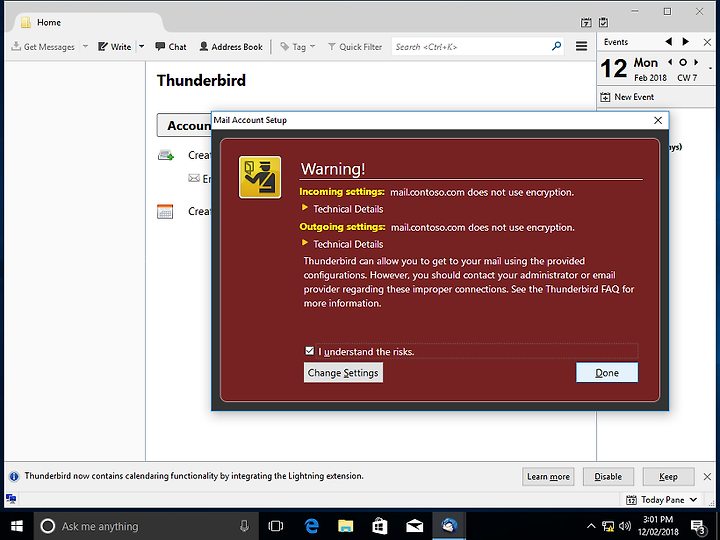Click the Chat toolbar button
The image size is (720, 540).
coord(171,47)
